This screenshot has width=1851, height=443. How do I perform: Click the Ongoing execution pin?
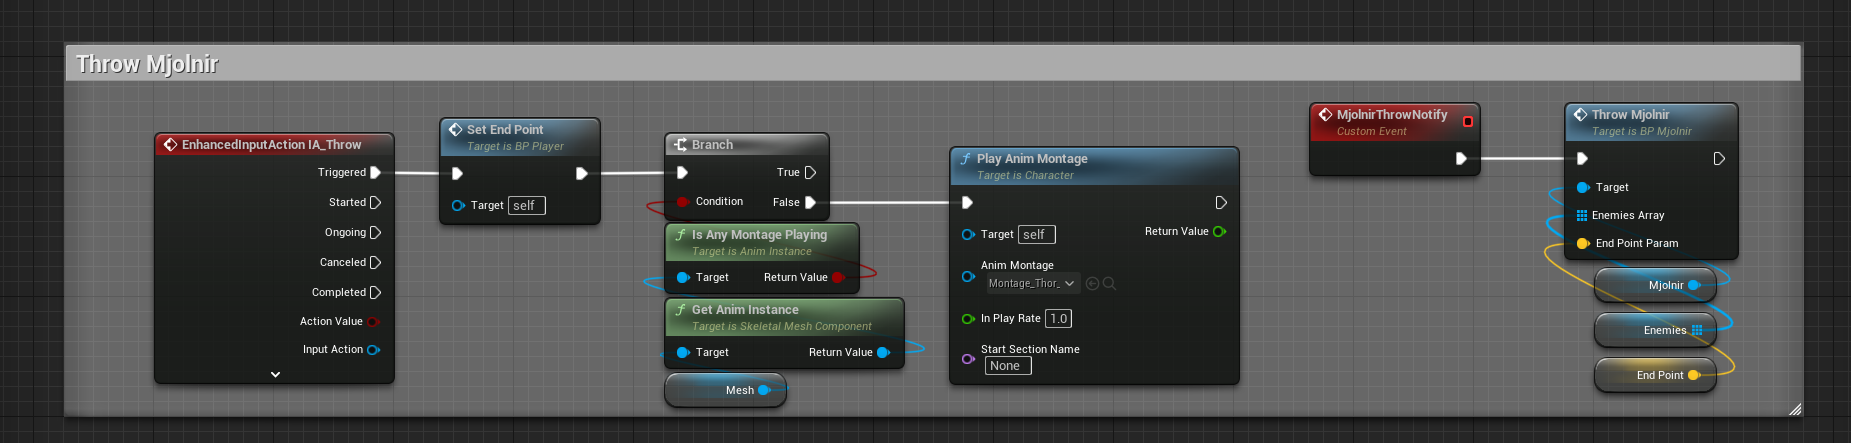(376, 233)
